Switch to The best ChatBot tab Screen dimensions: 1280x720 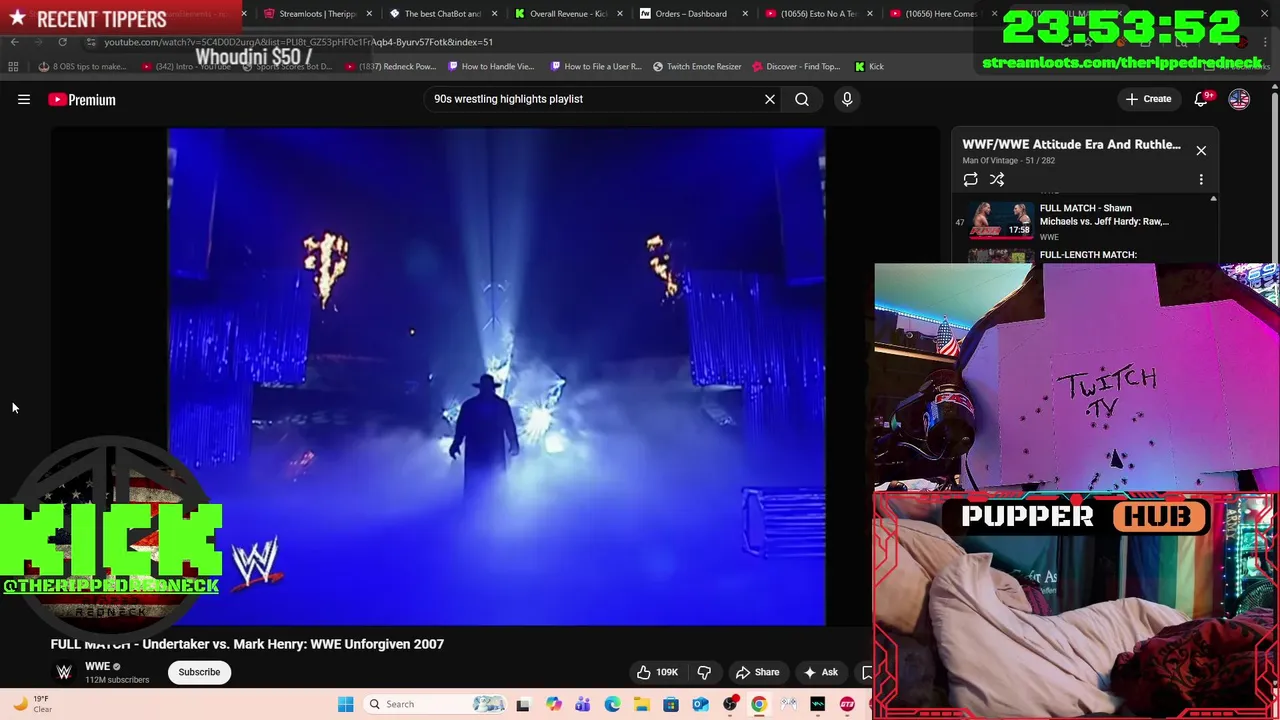tap(442, 14)
